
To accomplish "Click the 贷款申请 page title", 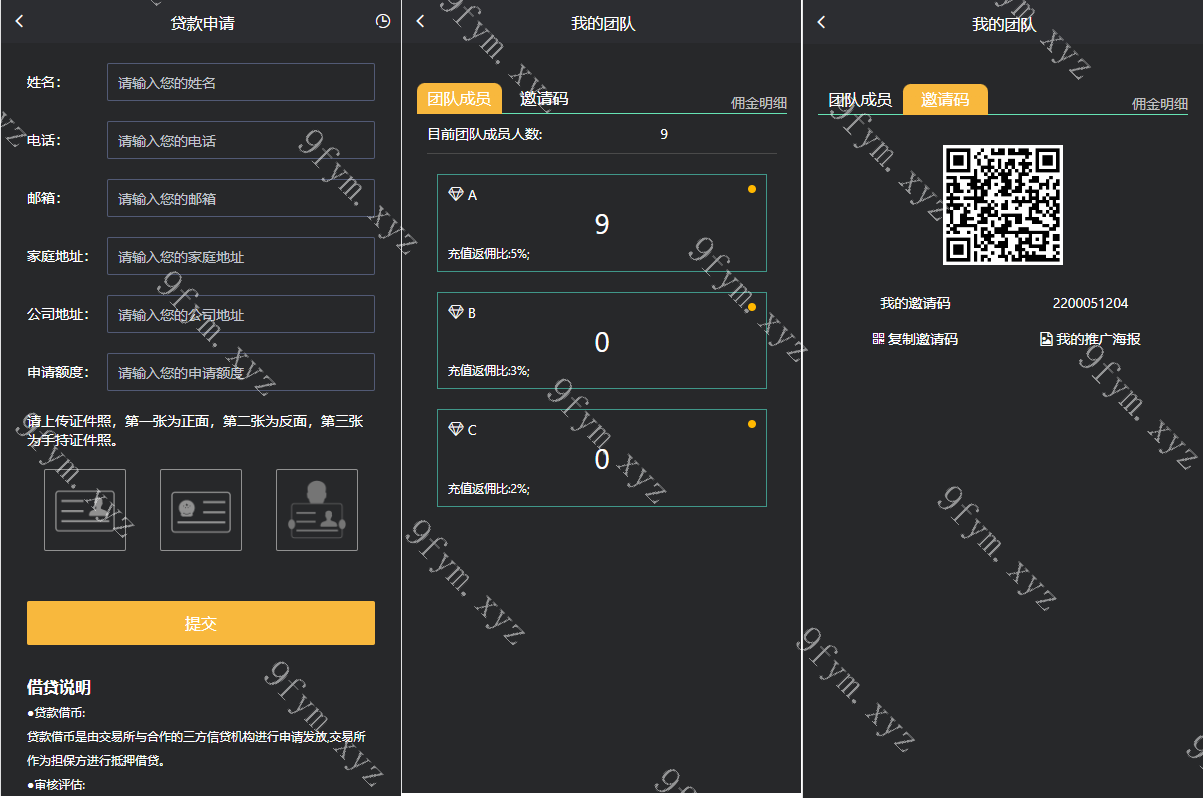I will tap(203, 23).
